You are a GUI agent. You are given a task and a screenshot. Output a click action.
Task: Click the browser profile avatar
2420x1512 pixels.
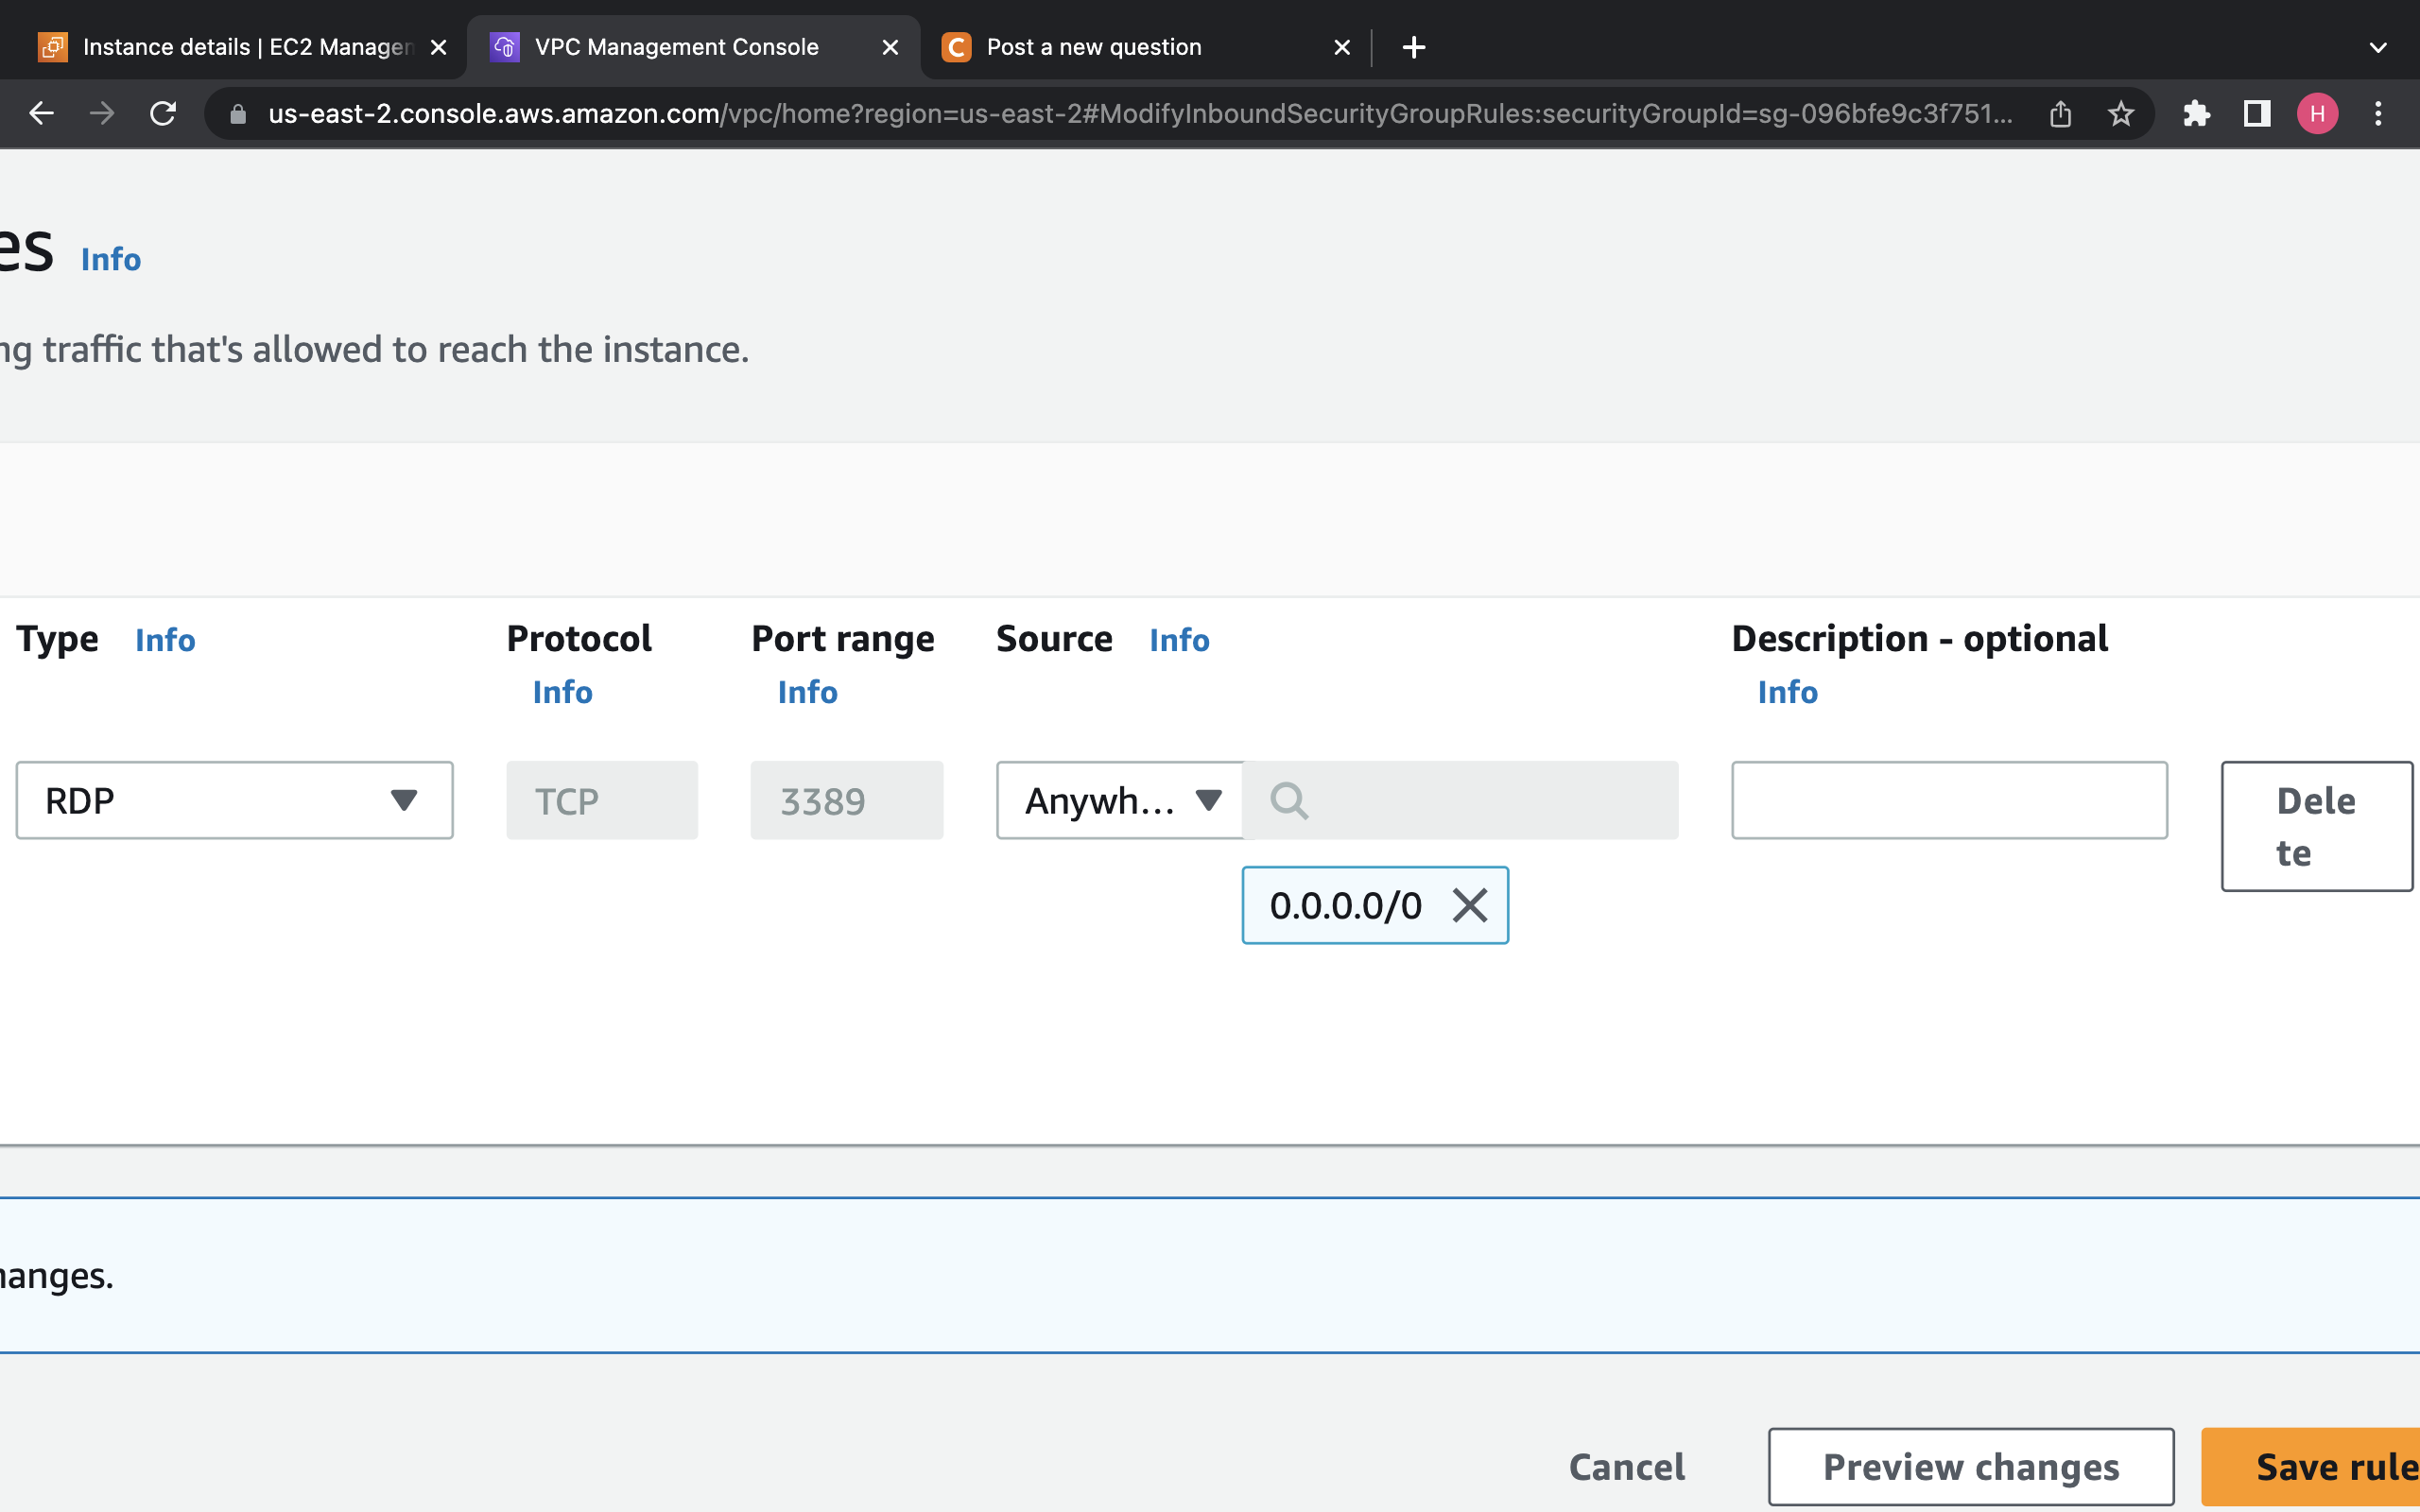click(x=2317, y=113)
